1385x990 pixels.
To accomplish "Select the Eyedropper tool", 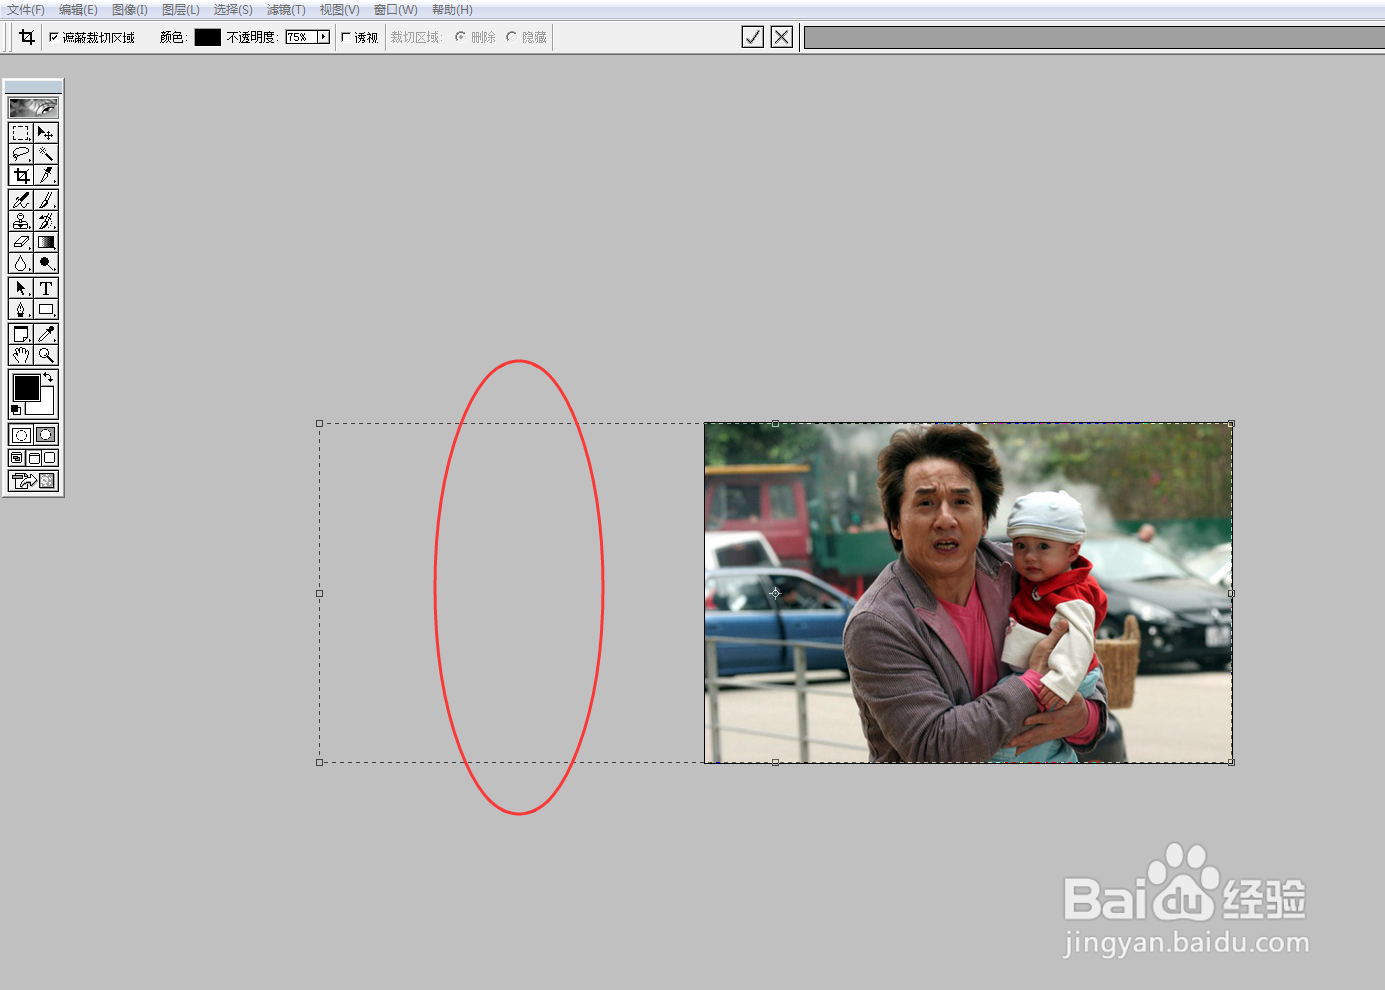I will pyautogui.click(x=46, y=334).
